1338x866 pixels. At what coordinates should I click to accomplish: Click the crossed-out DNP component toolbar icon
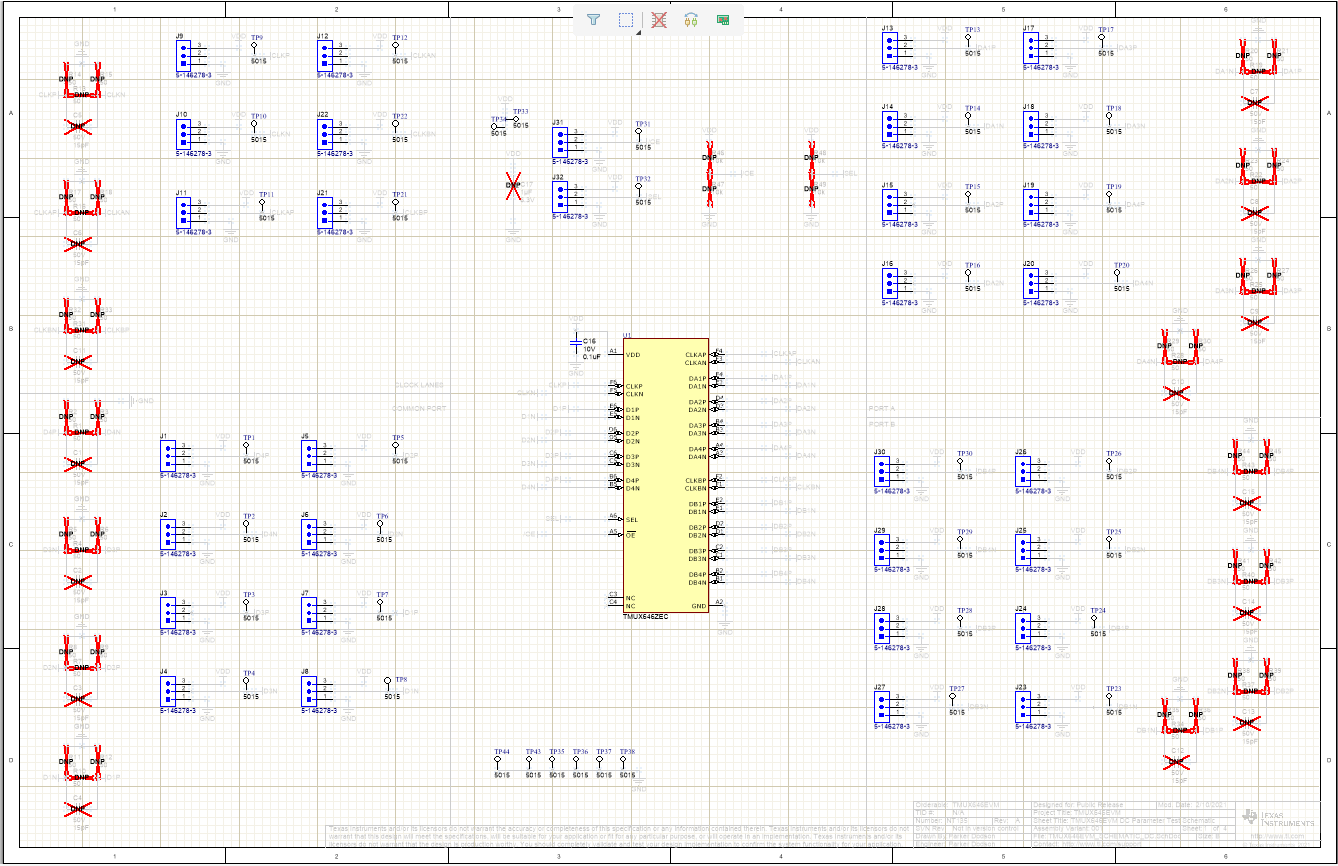tap(659, 20)
